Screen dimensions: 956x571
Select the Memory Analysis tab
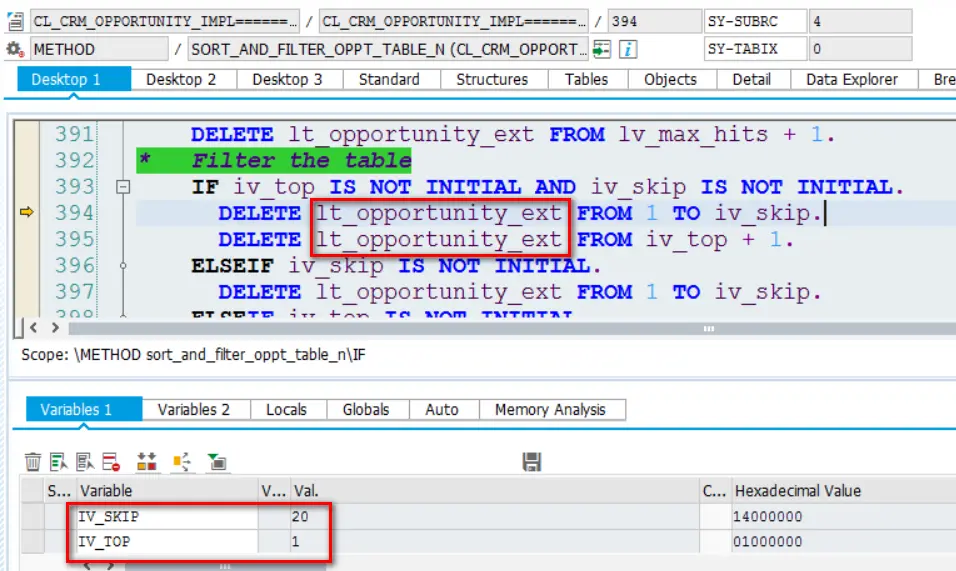click(551, 410)
